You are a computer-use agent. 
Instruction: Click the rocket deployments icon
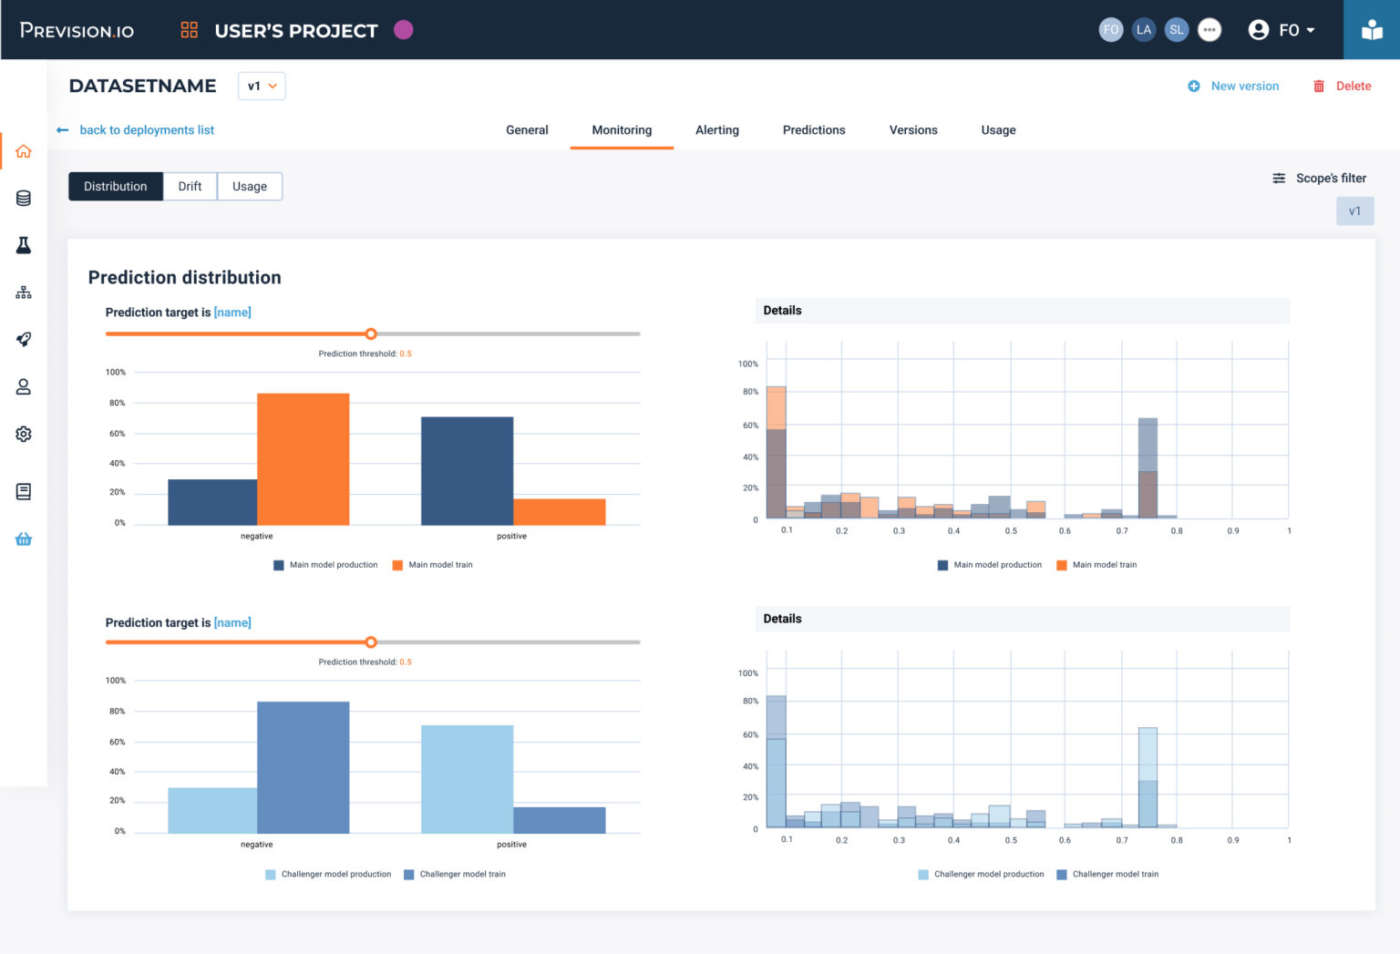[x=23, y=340]
